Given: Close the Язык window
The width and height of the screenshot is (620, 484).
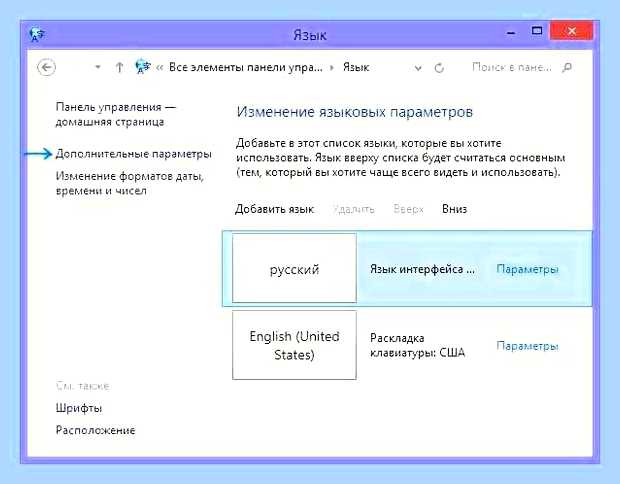Looking at the screenshot, I should tap(571, 31).
